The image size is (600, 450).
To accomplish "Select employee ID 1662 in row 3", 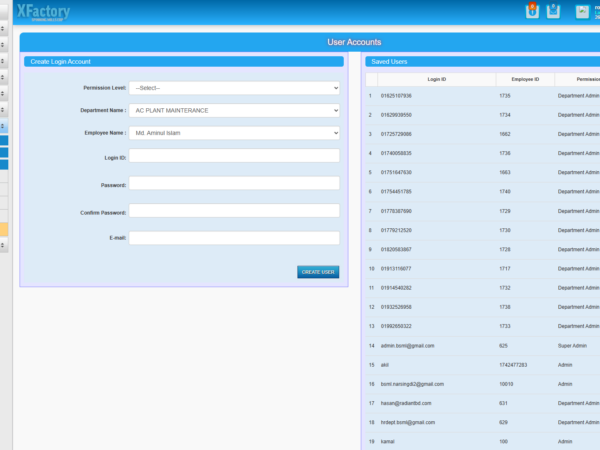I will tap(505, 134).
